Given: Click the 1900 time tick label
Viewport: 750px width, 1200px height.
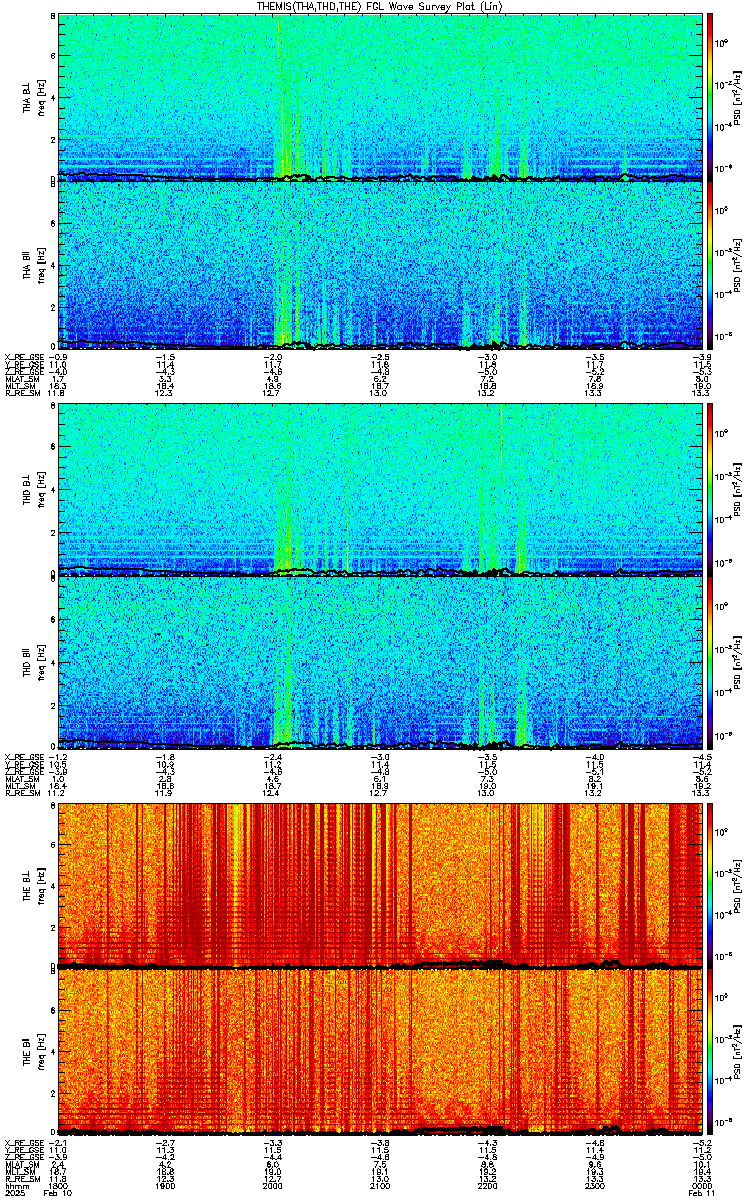Looking at the screenshot, I should (x=165, y=1186).
